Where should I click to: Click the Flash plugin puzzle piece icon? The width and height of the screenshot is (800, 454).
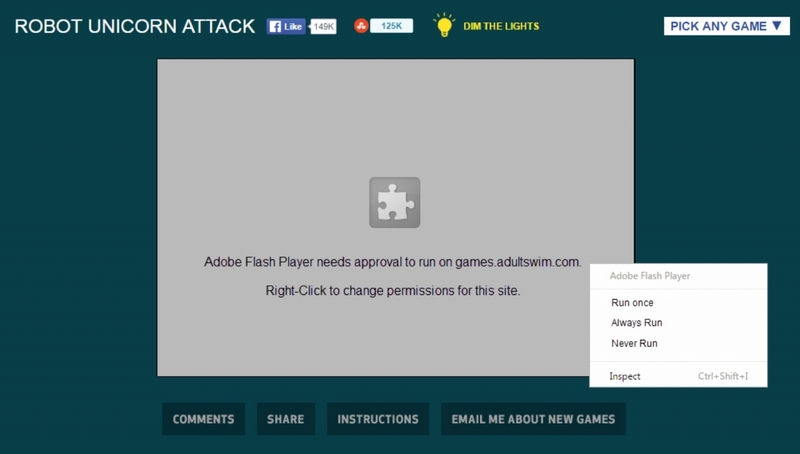point(394,203)
